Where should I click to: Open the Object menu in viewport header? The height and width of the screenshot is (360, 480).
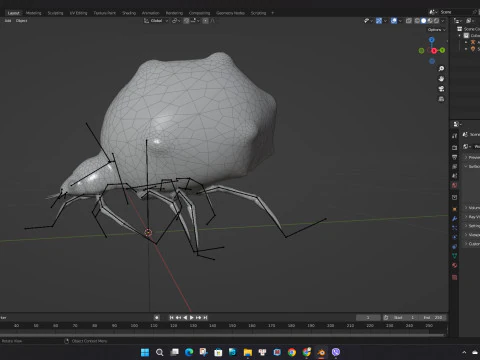[x=21, y=21]
